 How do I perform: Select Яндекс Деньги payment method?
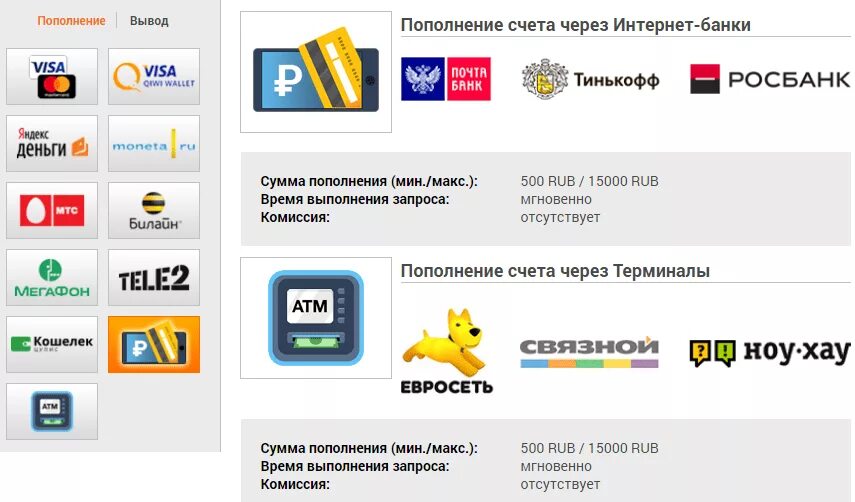(x=52, y=143)
